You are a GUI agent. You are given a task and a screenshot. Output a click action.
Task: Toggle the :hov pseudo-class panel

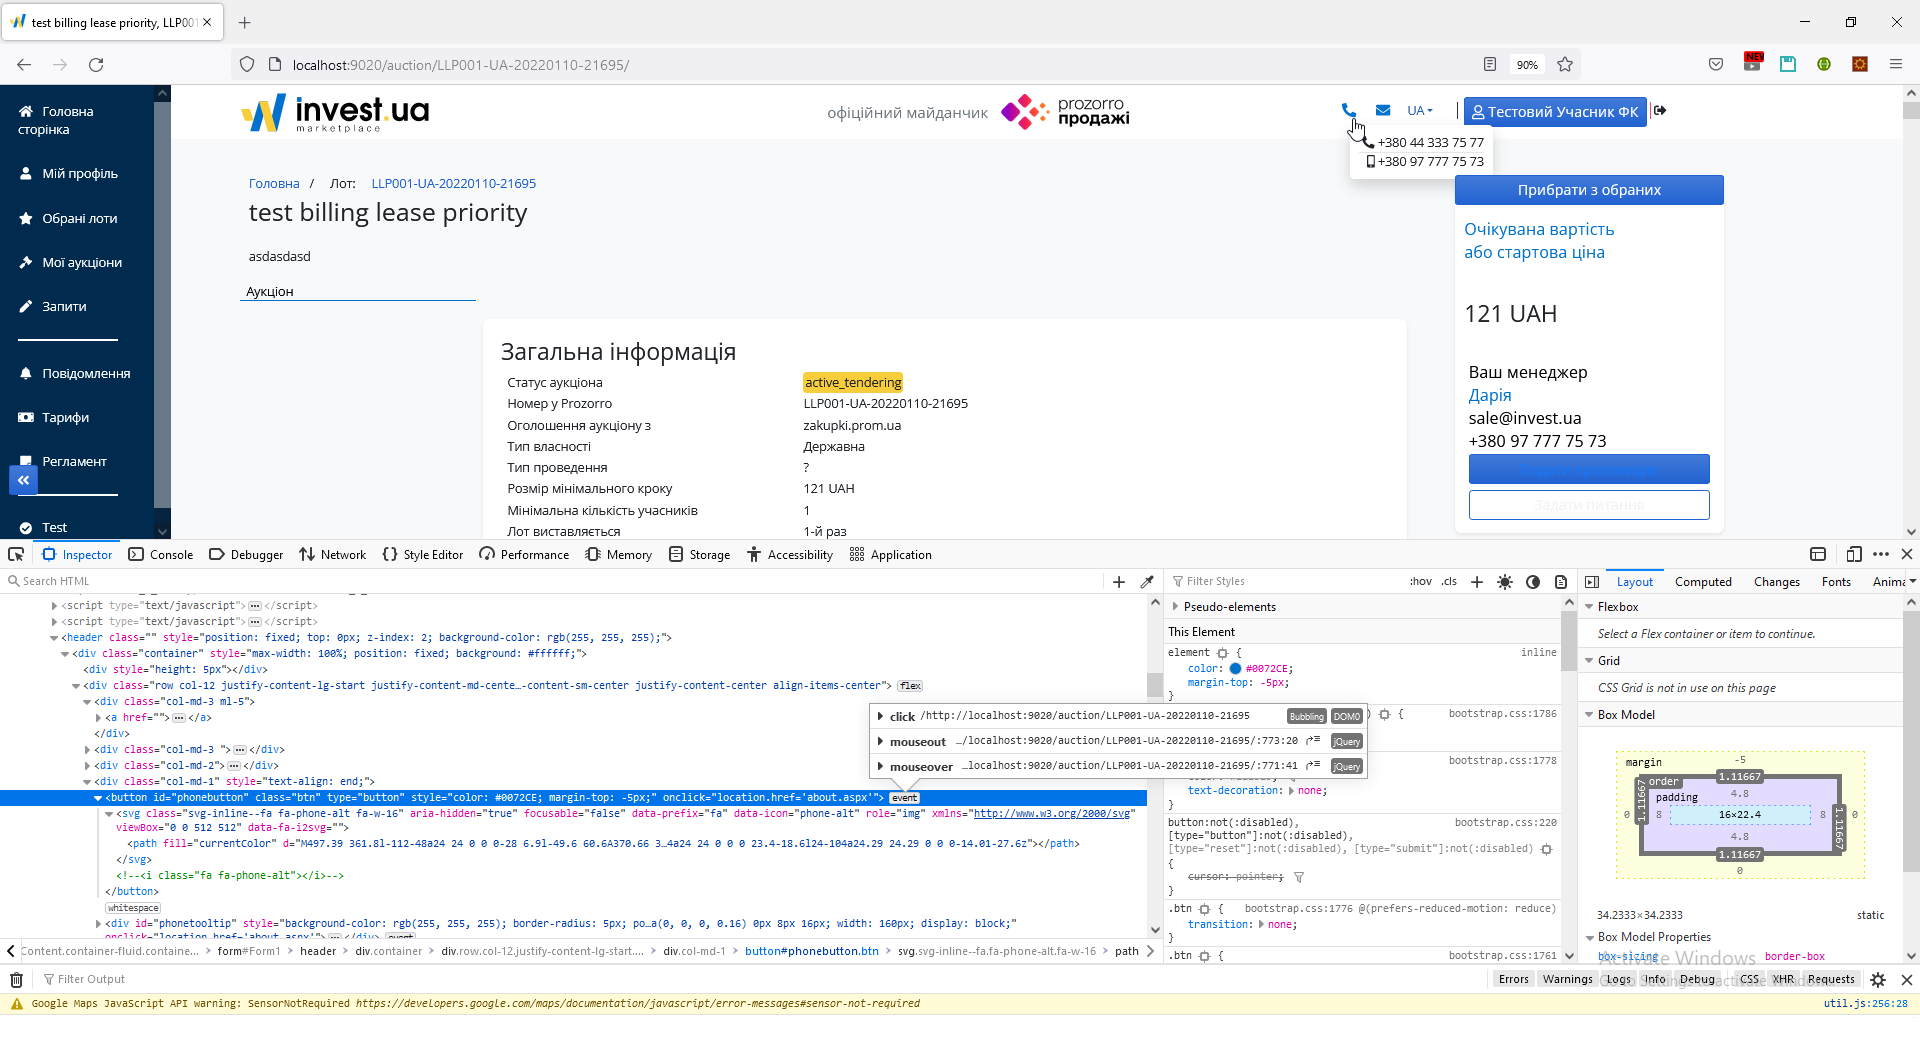tap(1421, 581)
